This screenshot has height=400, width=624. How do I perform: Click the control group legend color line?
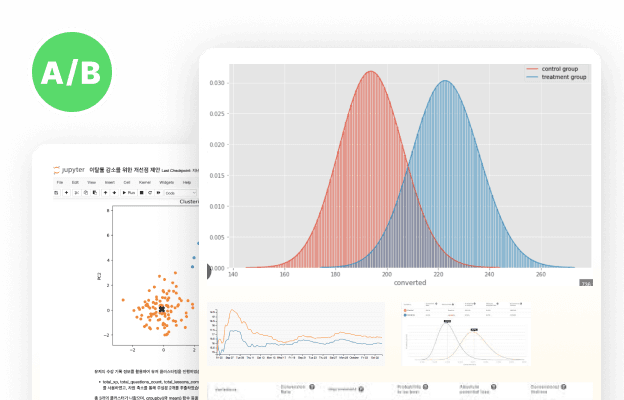pos(531,68)
